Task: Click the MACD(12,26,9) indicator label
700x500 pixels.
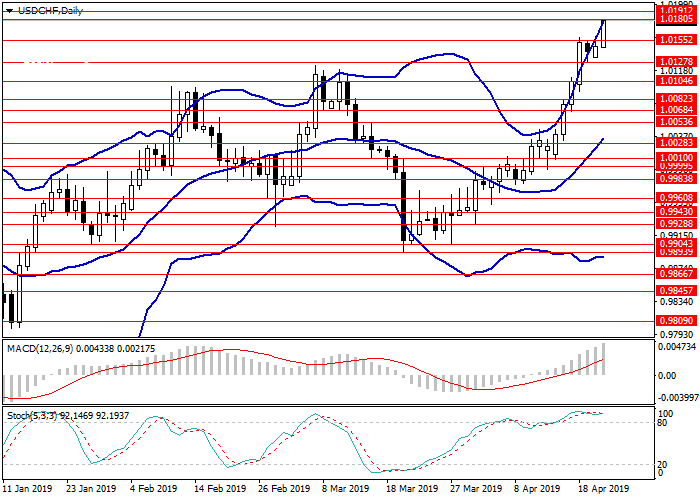Action: point(41,347)
